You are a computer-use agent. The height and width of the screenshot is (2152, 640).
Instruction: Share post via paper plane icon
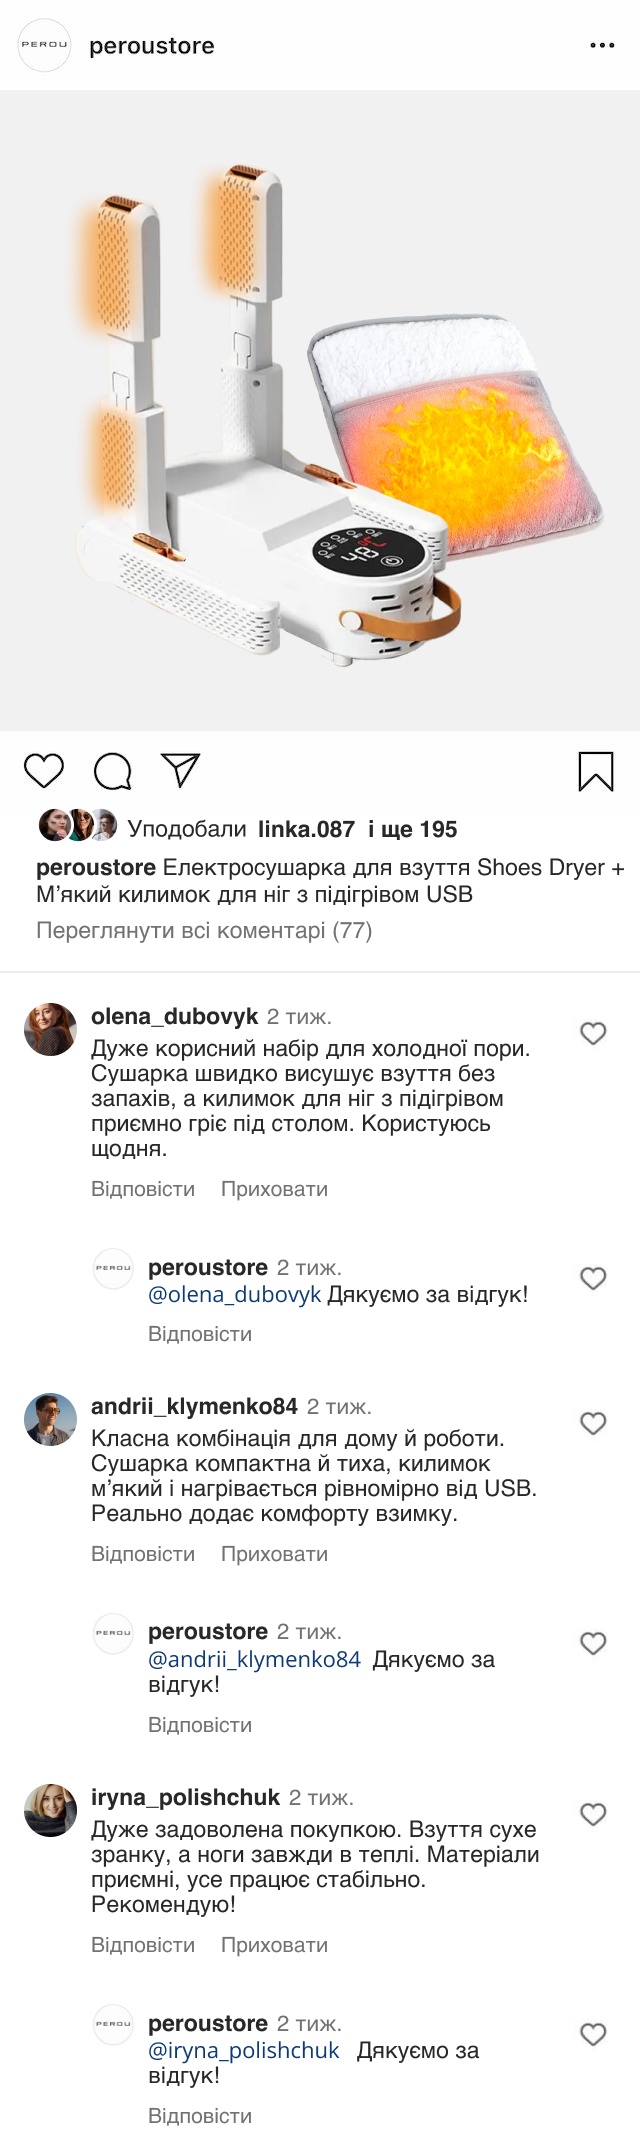click(x=181, y=770)
